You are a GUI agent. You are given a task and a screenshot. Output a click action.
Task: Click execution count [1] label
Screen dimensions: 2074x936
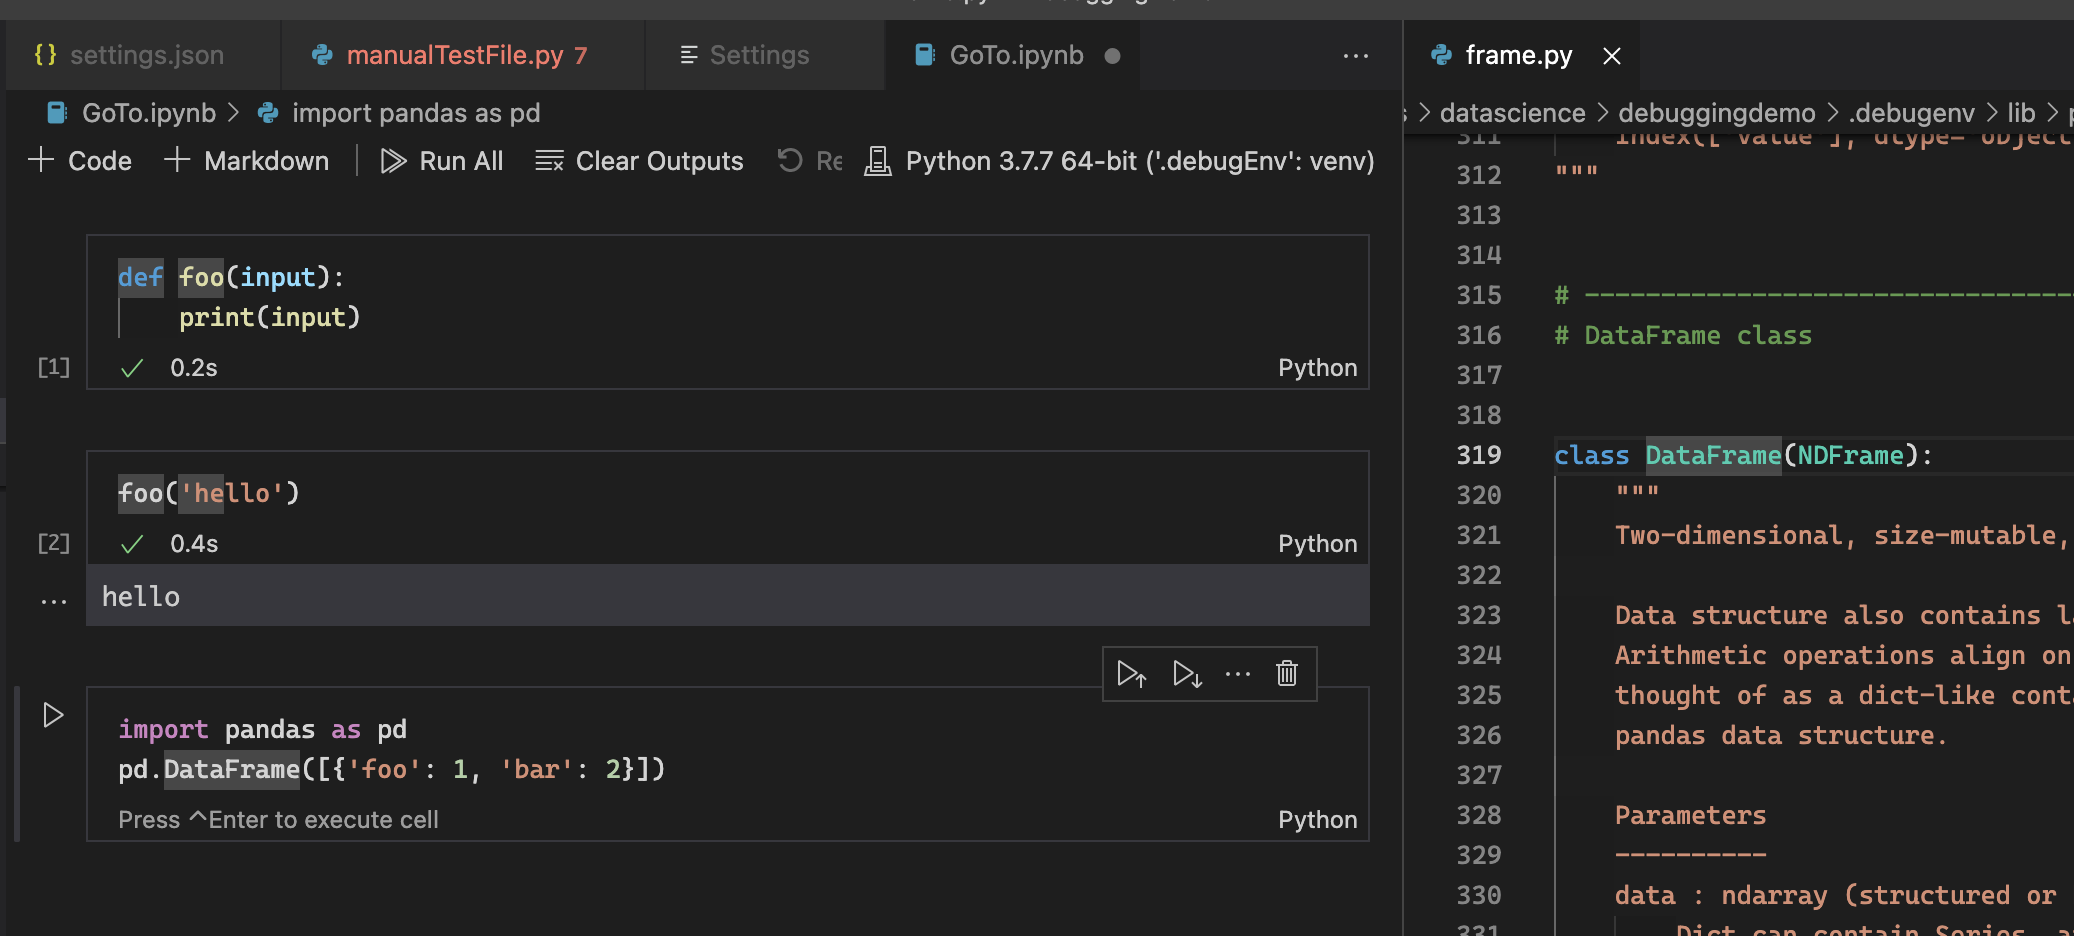tap(54, 367)
